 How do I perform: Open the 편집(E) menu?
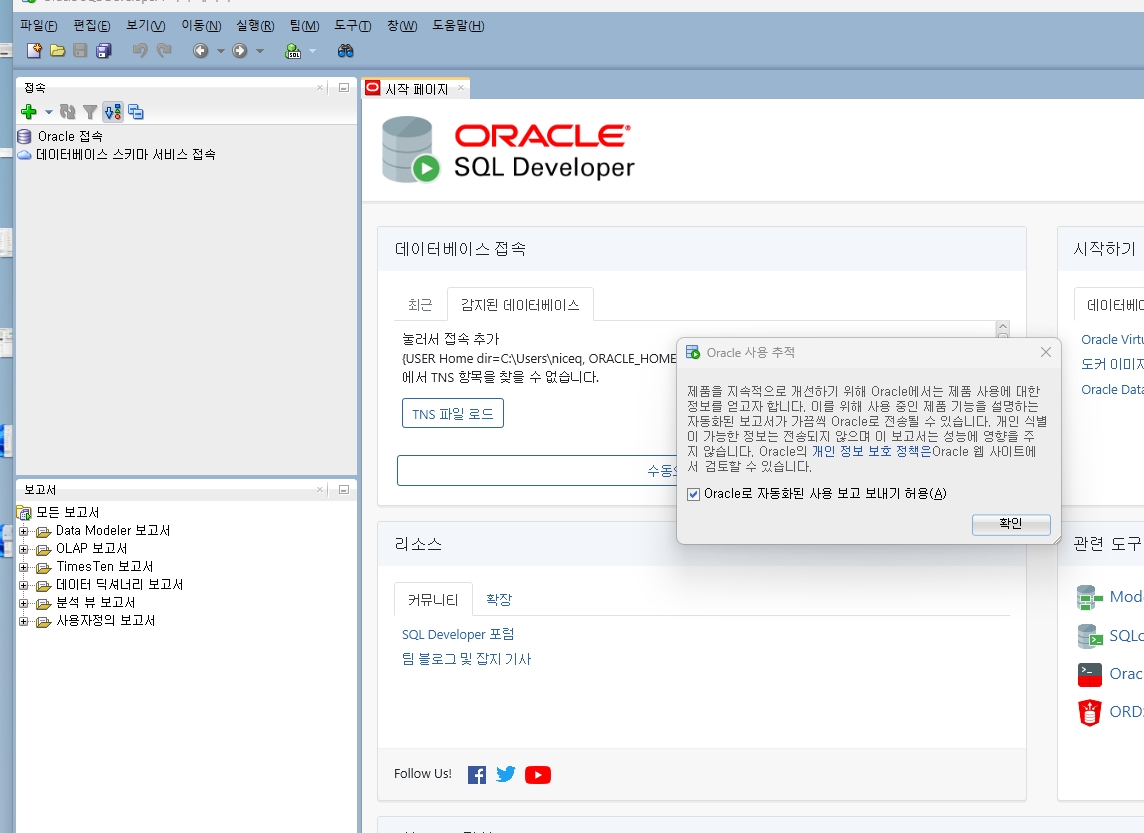tap(92, 26)
